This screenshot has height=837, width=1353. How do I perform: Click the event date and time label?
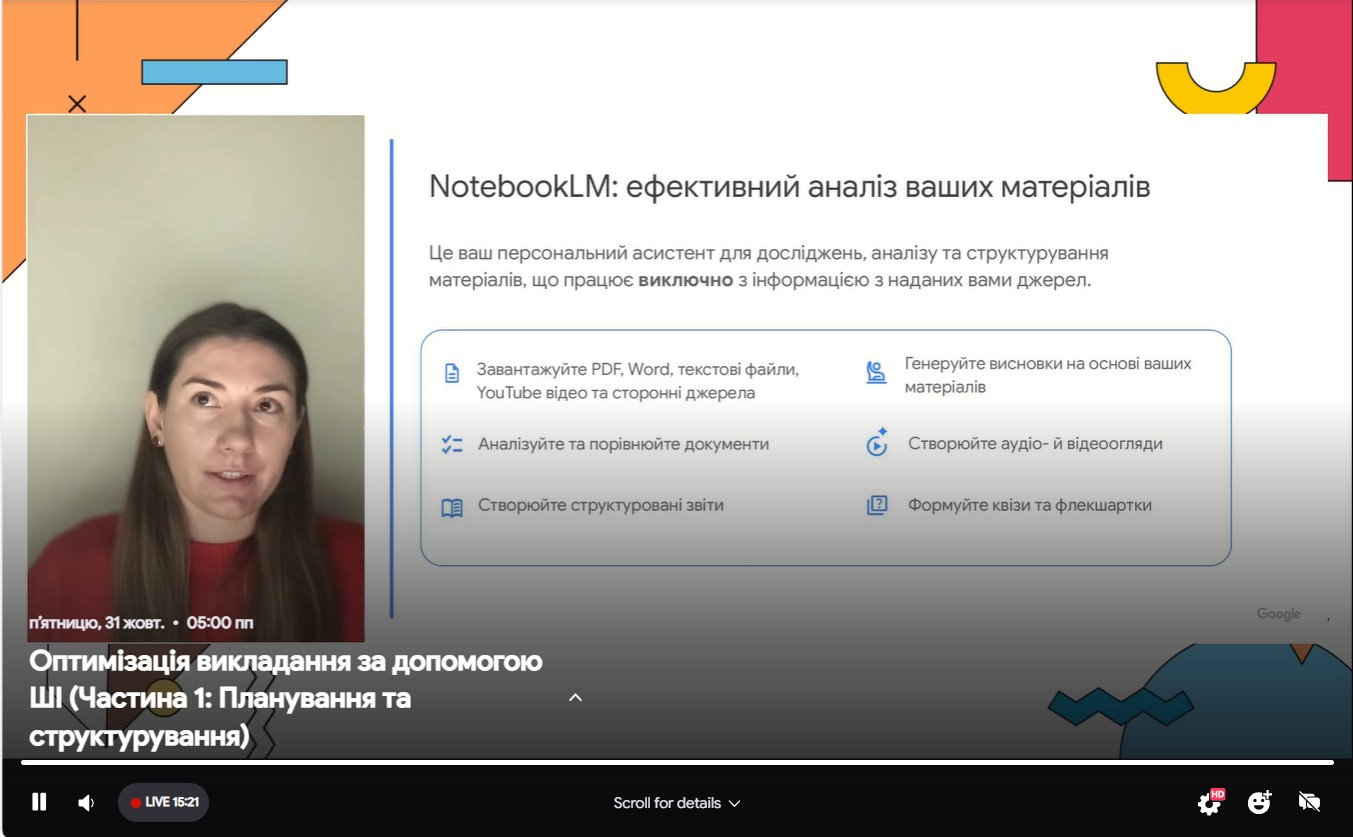pyautogui.click(x=141, y=622)
